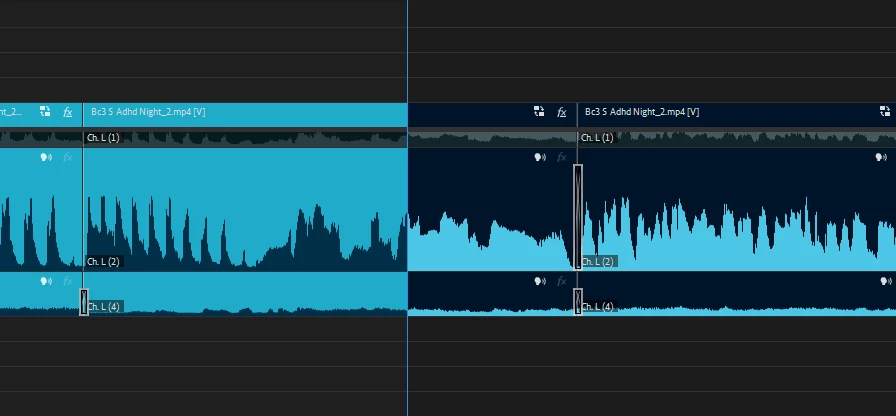Select the dark Bc3 S Adhd Night_2.mp4 [V] clip name

642,112
